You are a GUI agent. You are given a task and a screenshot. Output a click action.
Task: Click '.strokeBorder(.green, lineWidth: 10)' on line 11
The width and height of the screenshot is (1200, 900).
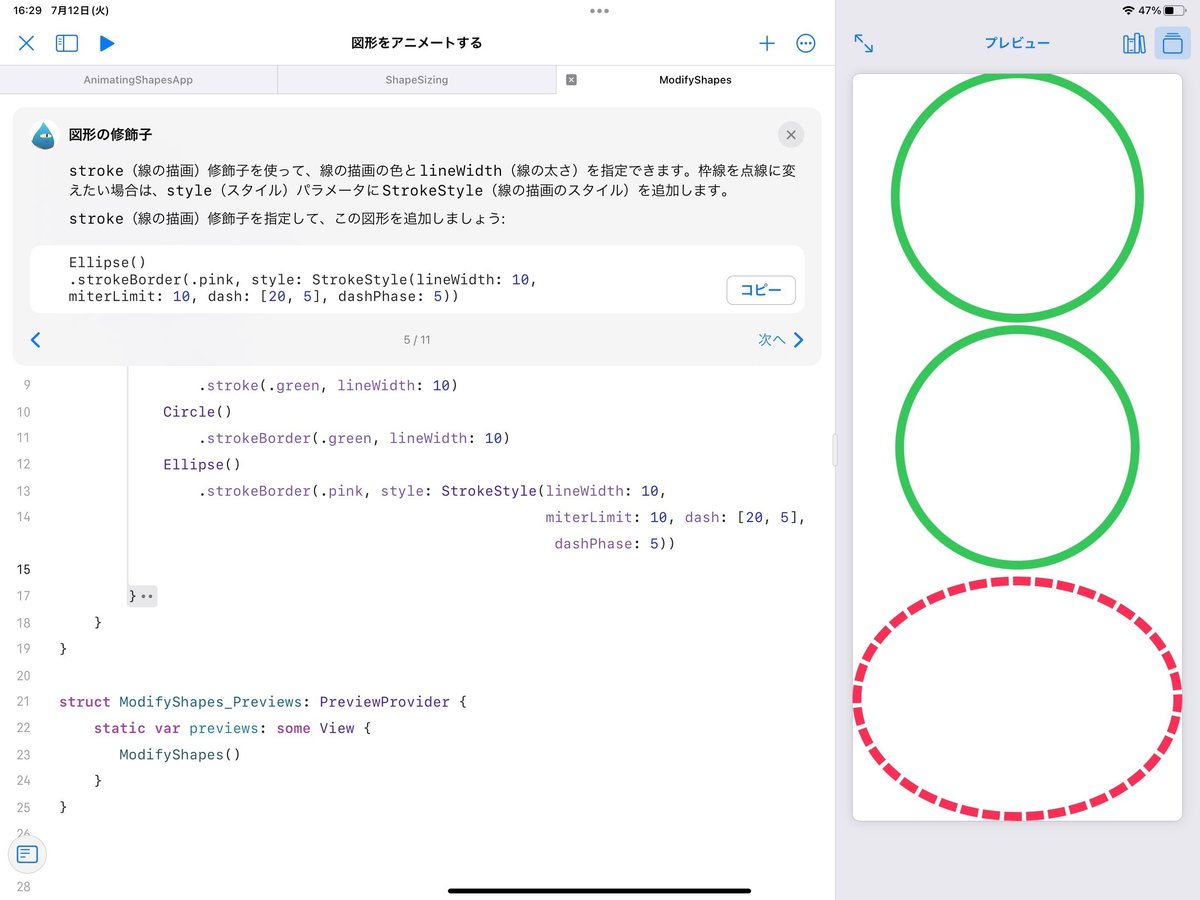coord(354,438)
